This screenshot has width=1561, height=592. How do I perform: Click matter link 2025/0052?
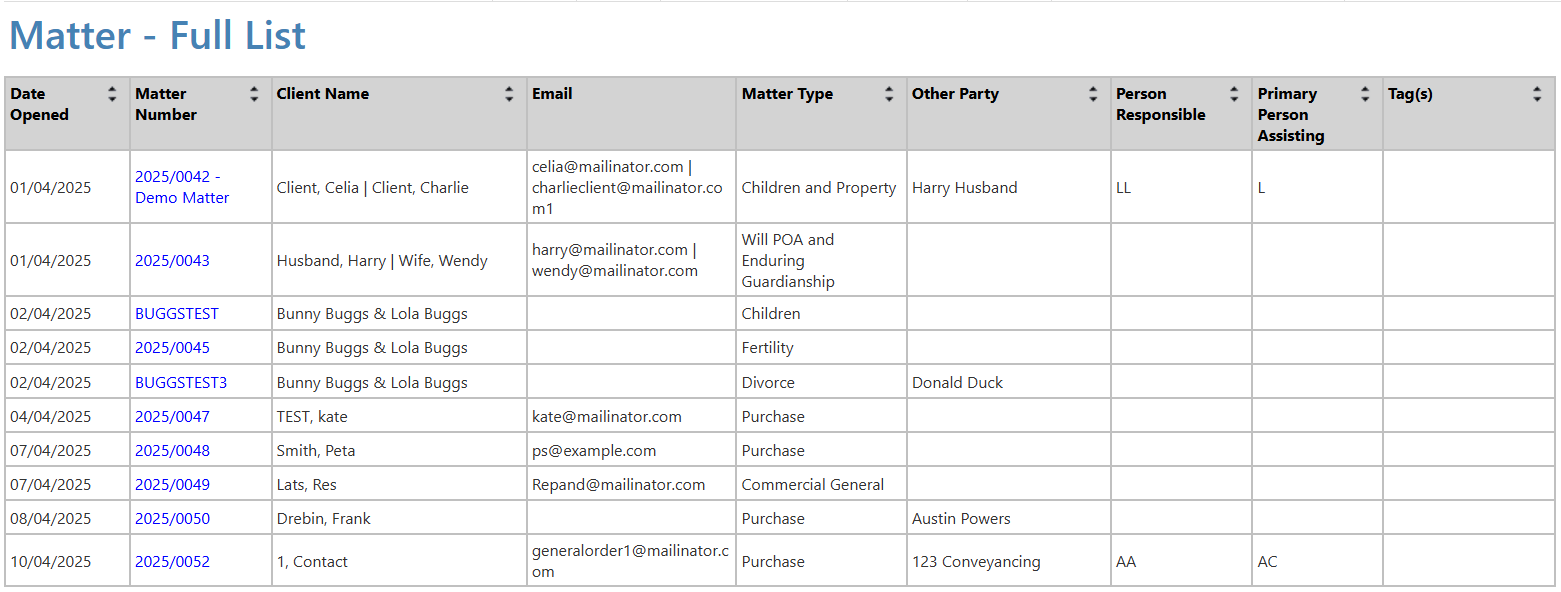pyautogui.click(x=172, y=562)
